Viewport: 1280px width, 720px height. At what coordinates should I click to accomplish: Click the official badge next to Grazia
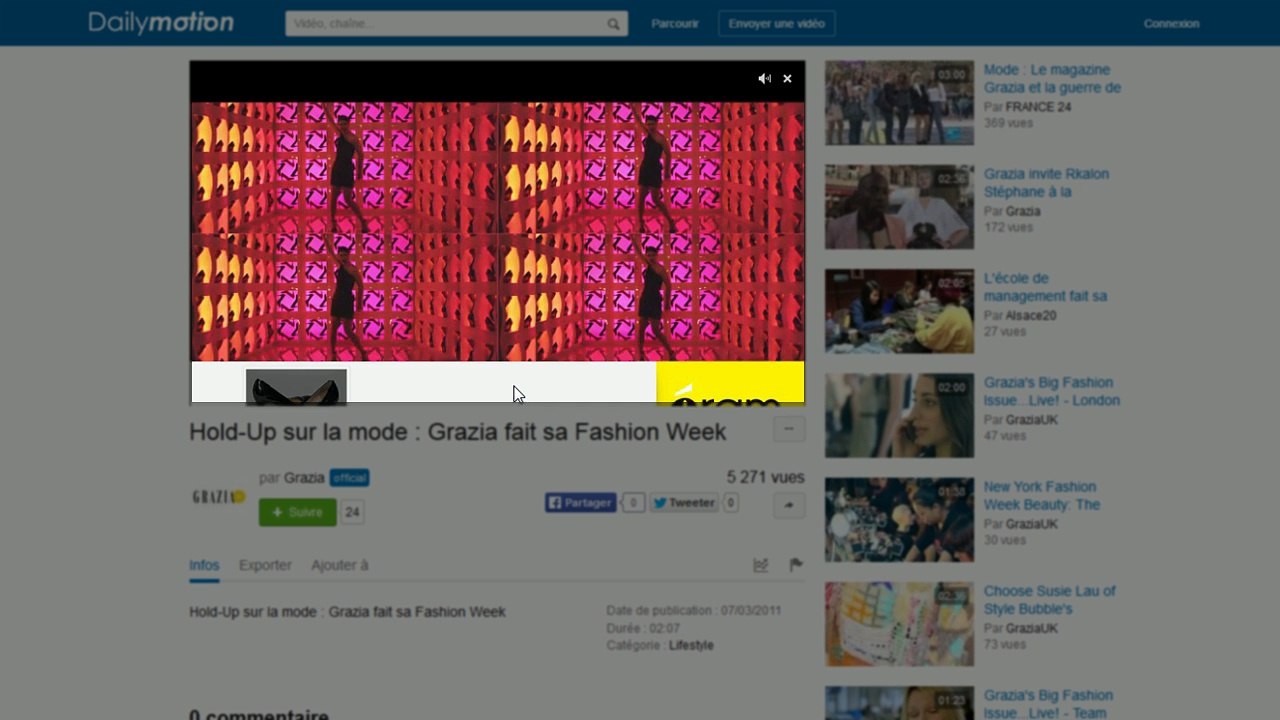(x=350, y=478)
